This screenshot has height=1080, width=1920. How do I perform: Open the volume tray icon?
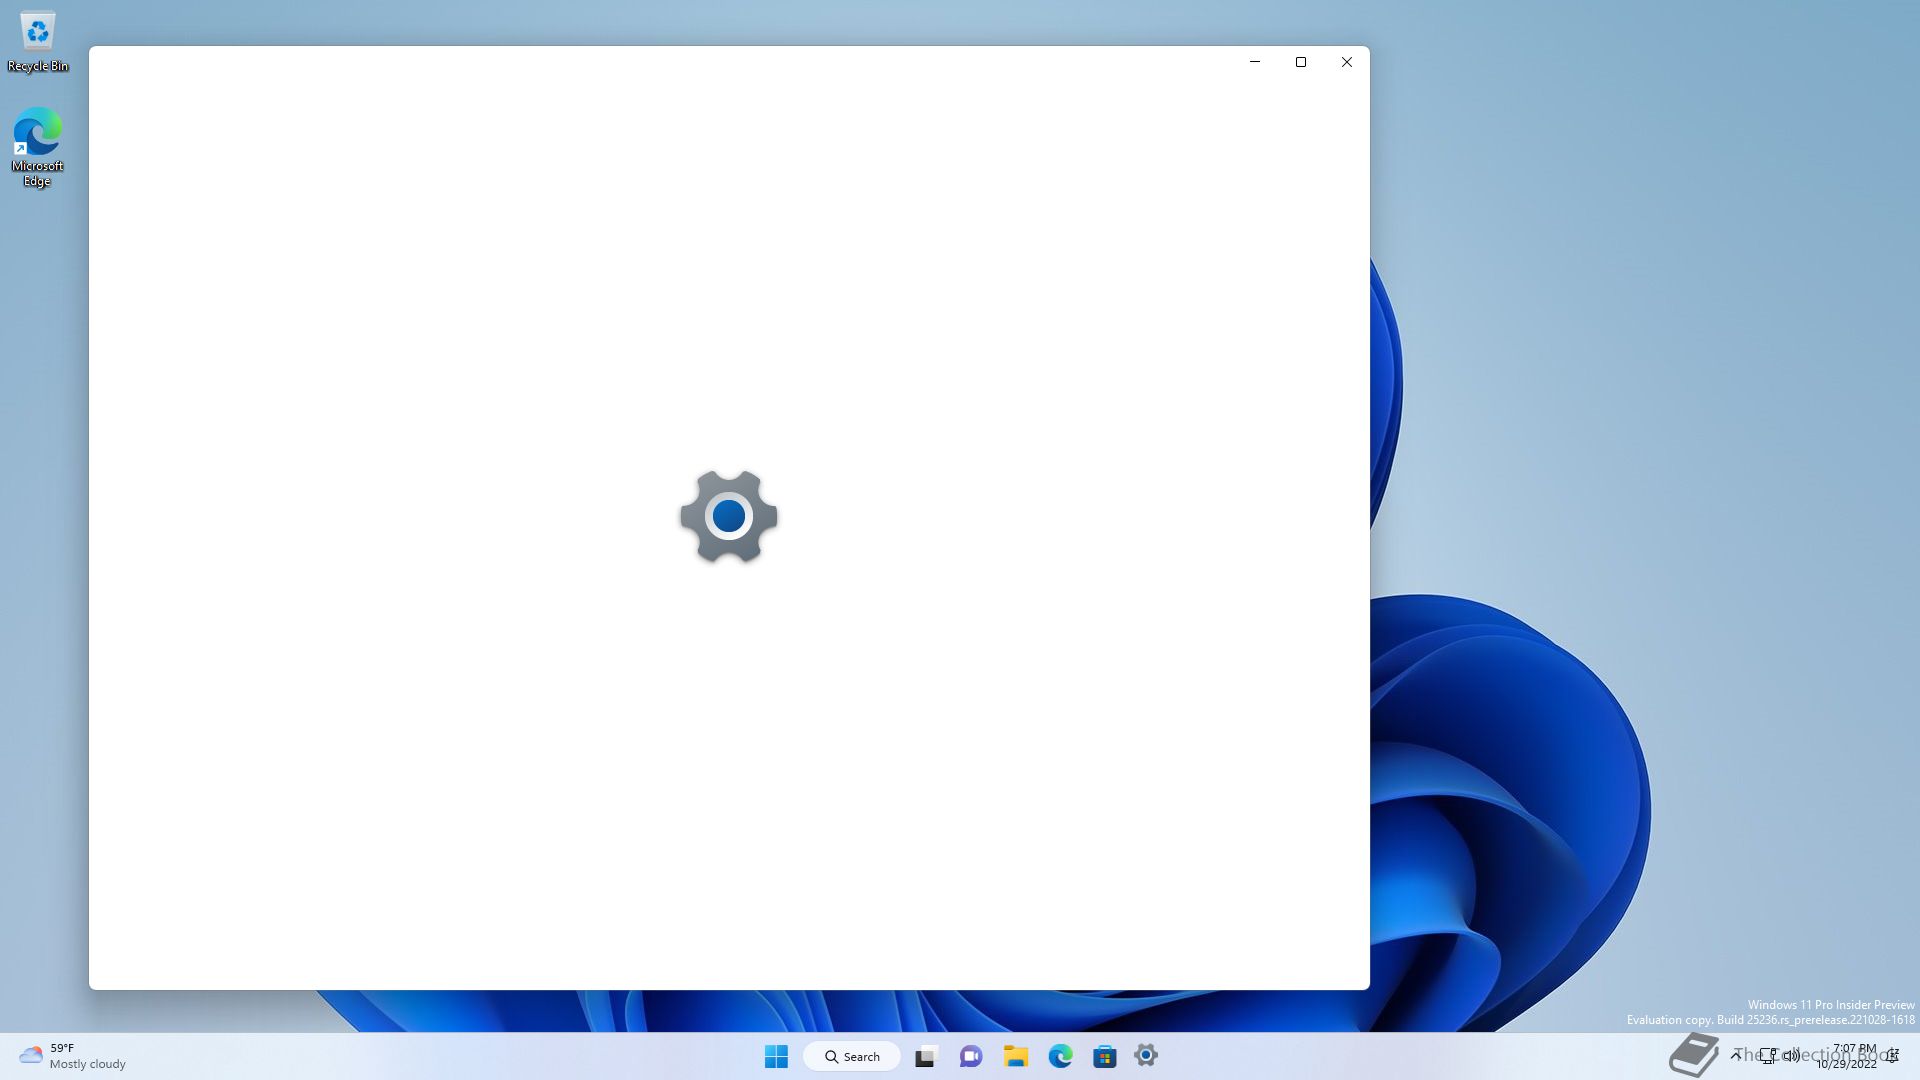pos(1791,1055)
